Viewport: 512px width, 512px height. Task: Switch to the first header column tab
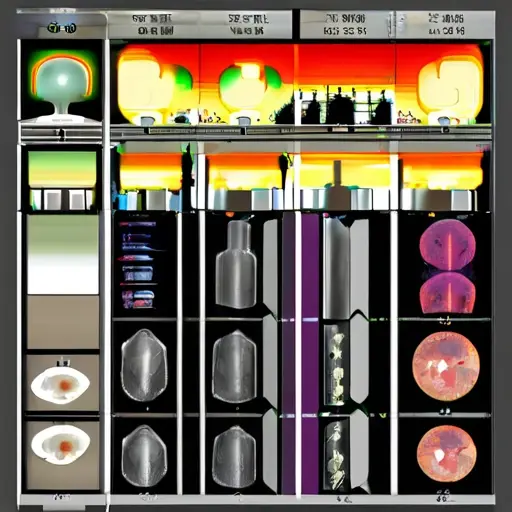[153, 24]
